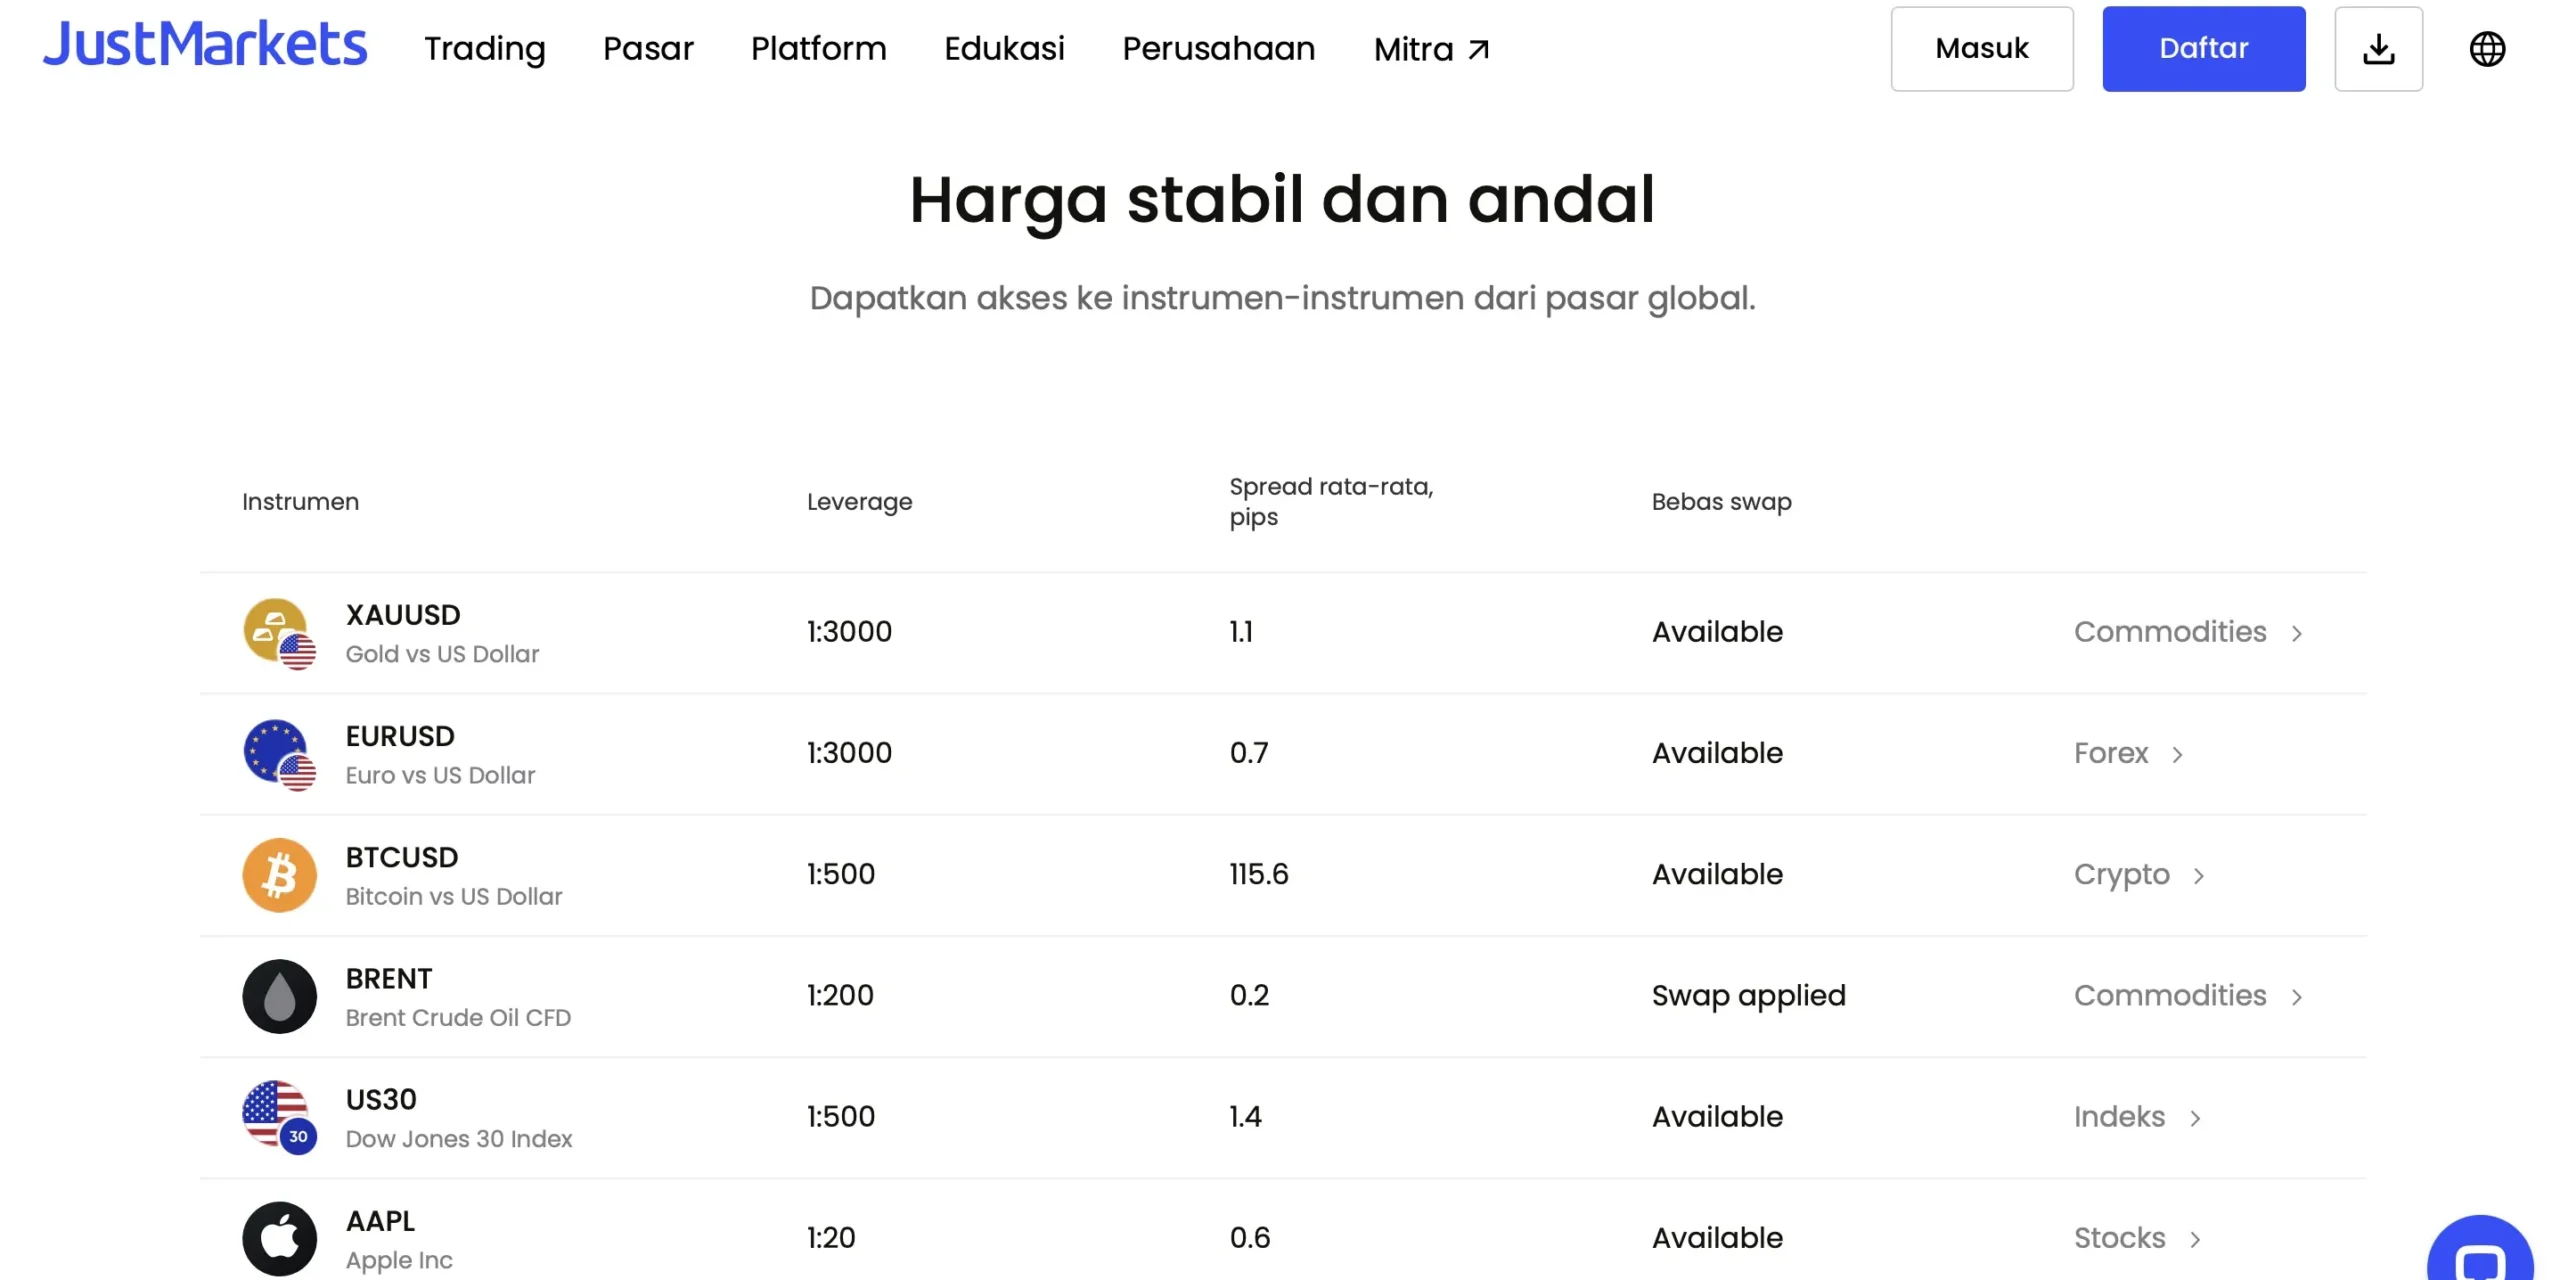Click the US30 Dow Jones flag icon
The height and width of the screenshot is (1280, 2560).
[278, 1117]
